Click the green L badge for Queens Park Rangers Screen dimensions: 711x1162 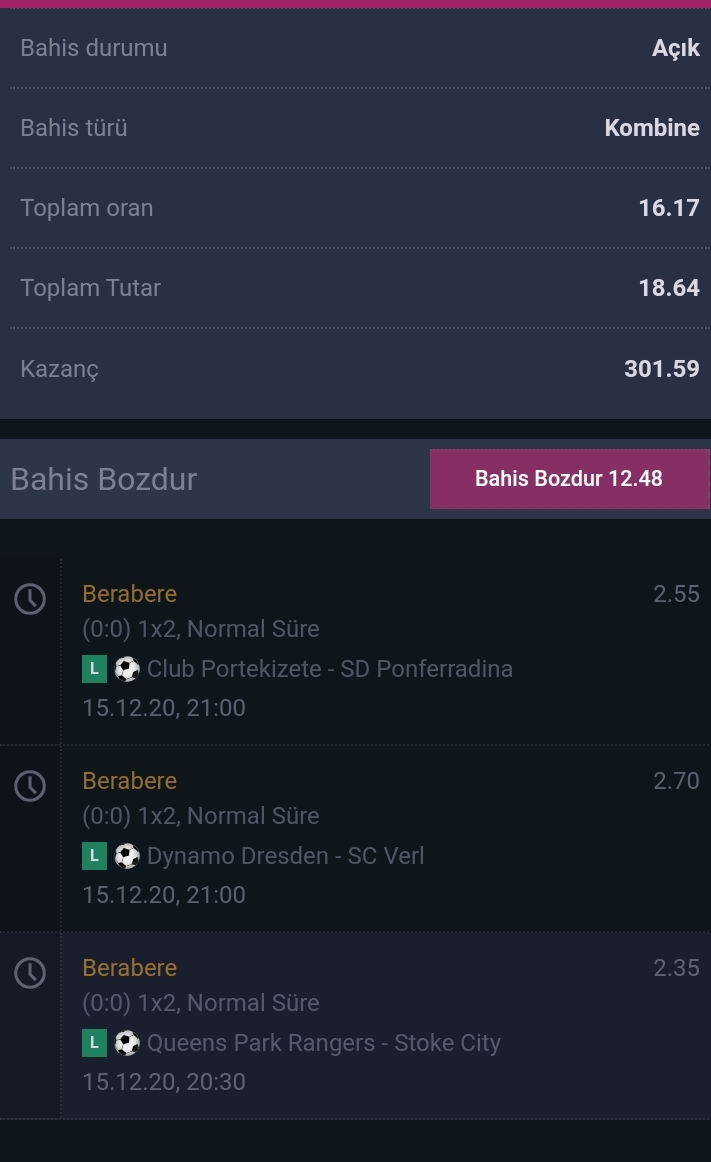(x=94, y=1043)
